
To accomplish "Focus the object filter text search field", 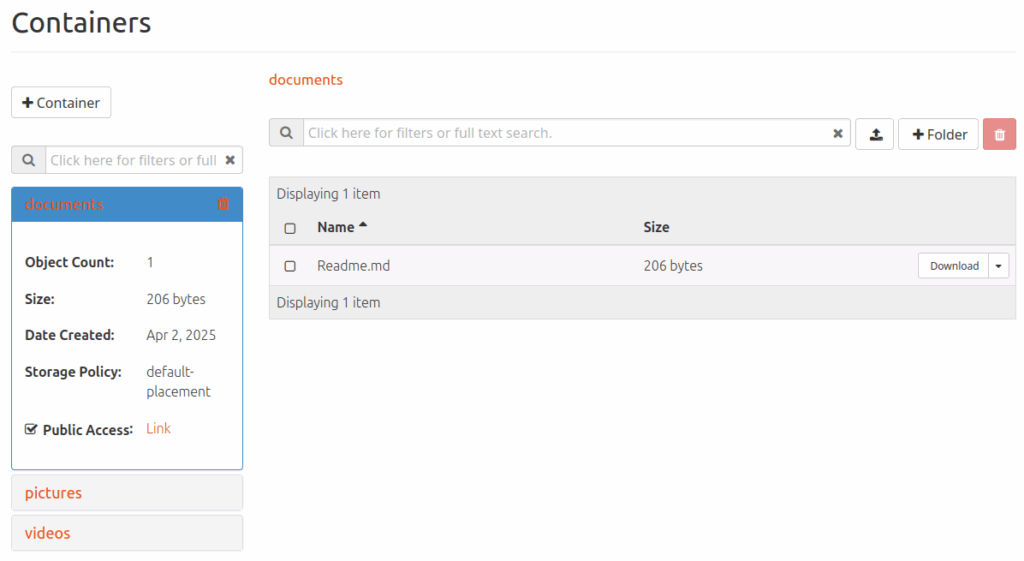I will click(x=566, y=133).
